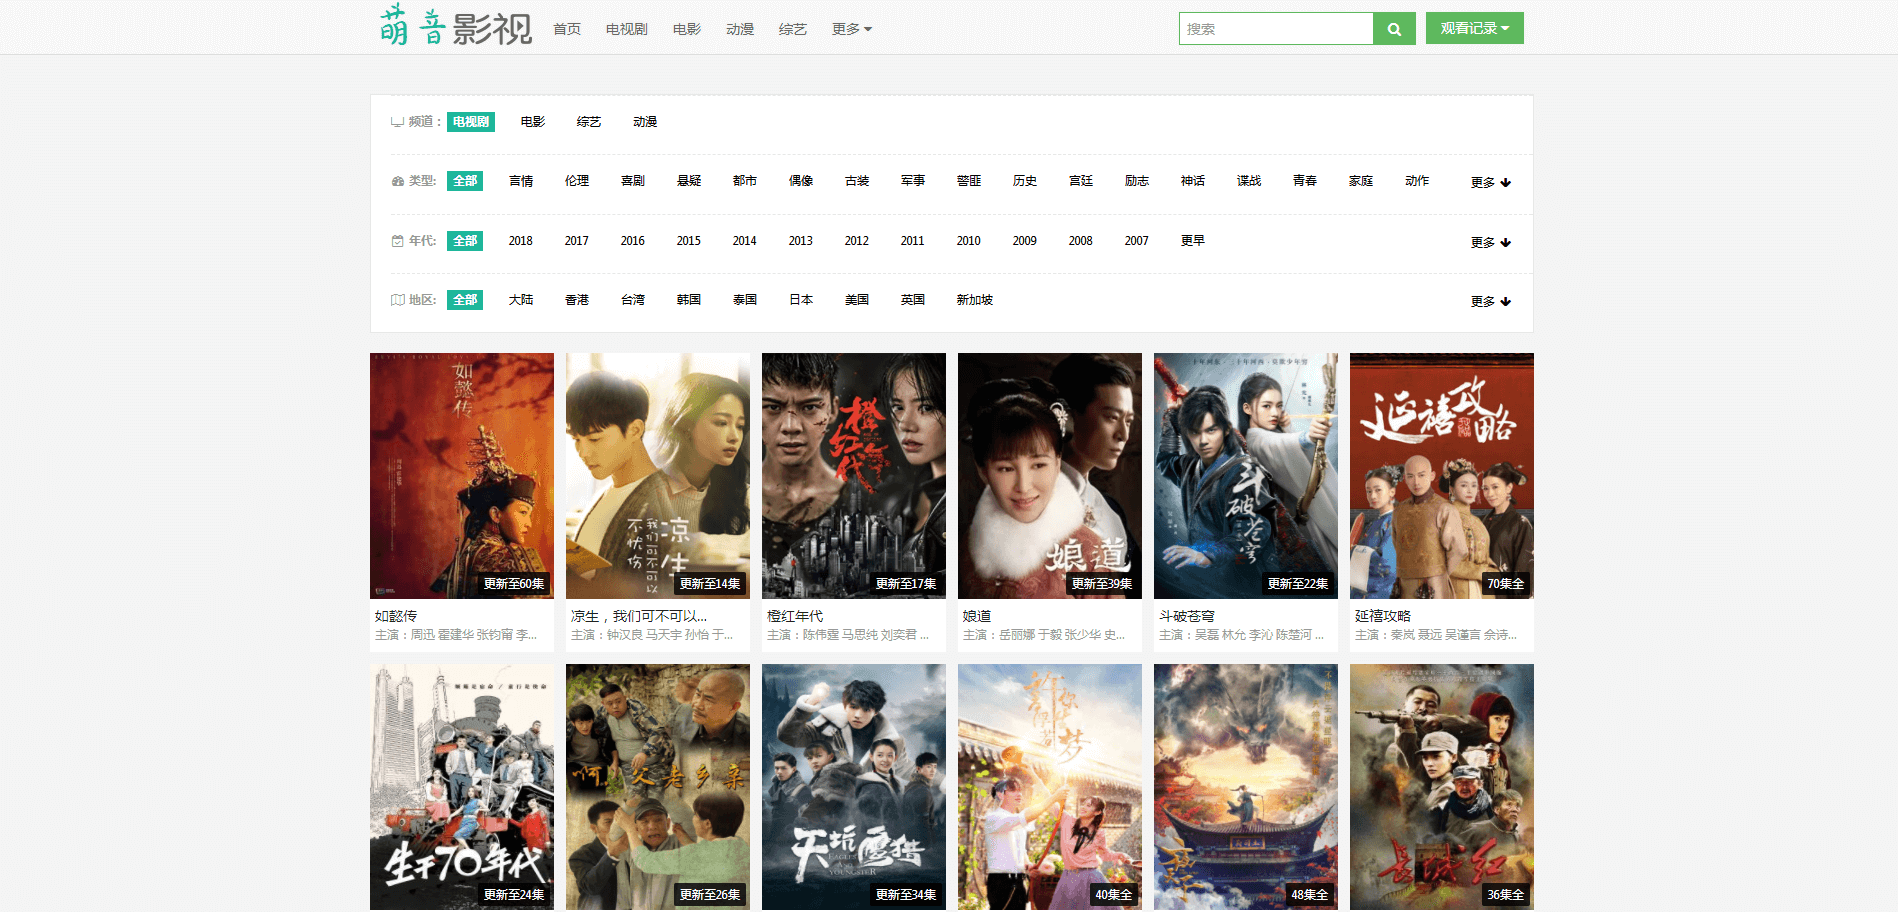Filter by 历史 genre

pos(1025,181)
